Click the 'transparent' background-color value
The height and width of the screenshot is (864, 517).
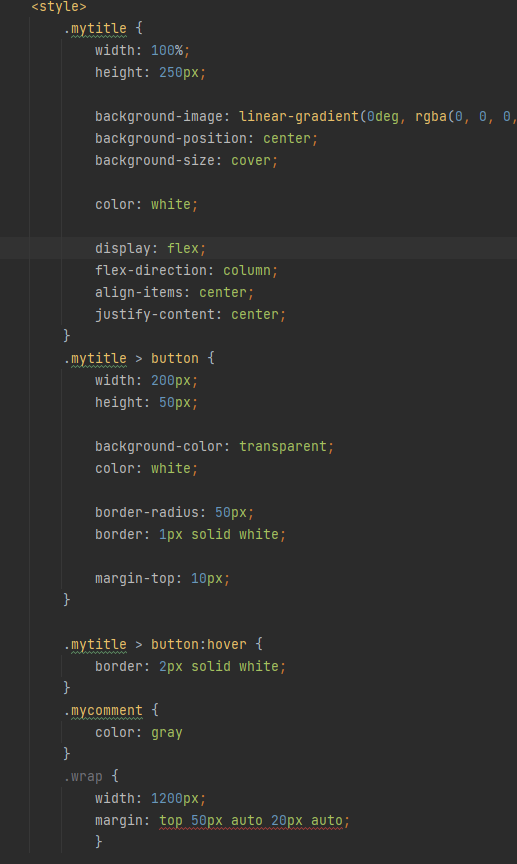pyautogui.click(x=283, y=446)
